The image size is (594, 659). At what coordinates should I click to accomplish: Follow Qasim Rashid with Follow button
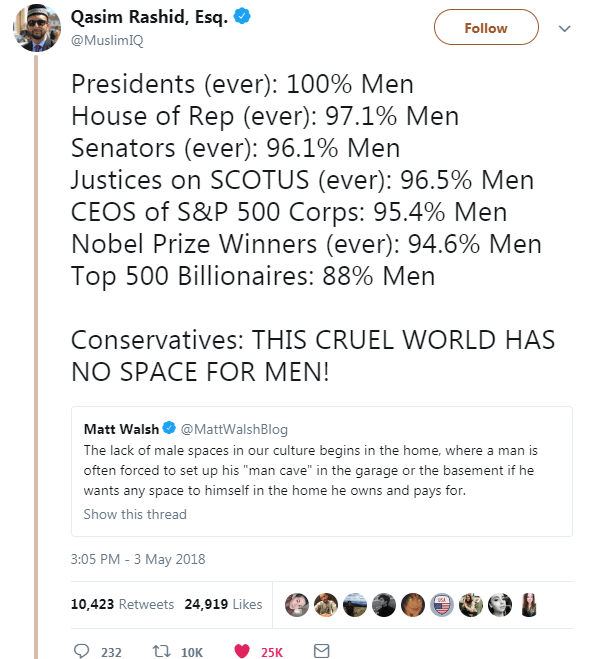pos(486,27)
